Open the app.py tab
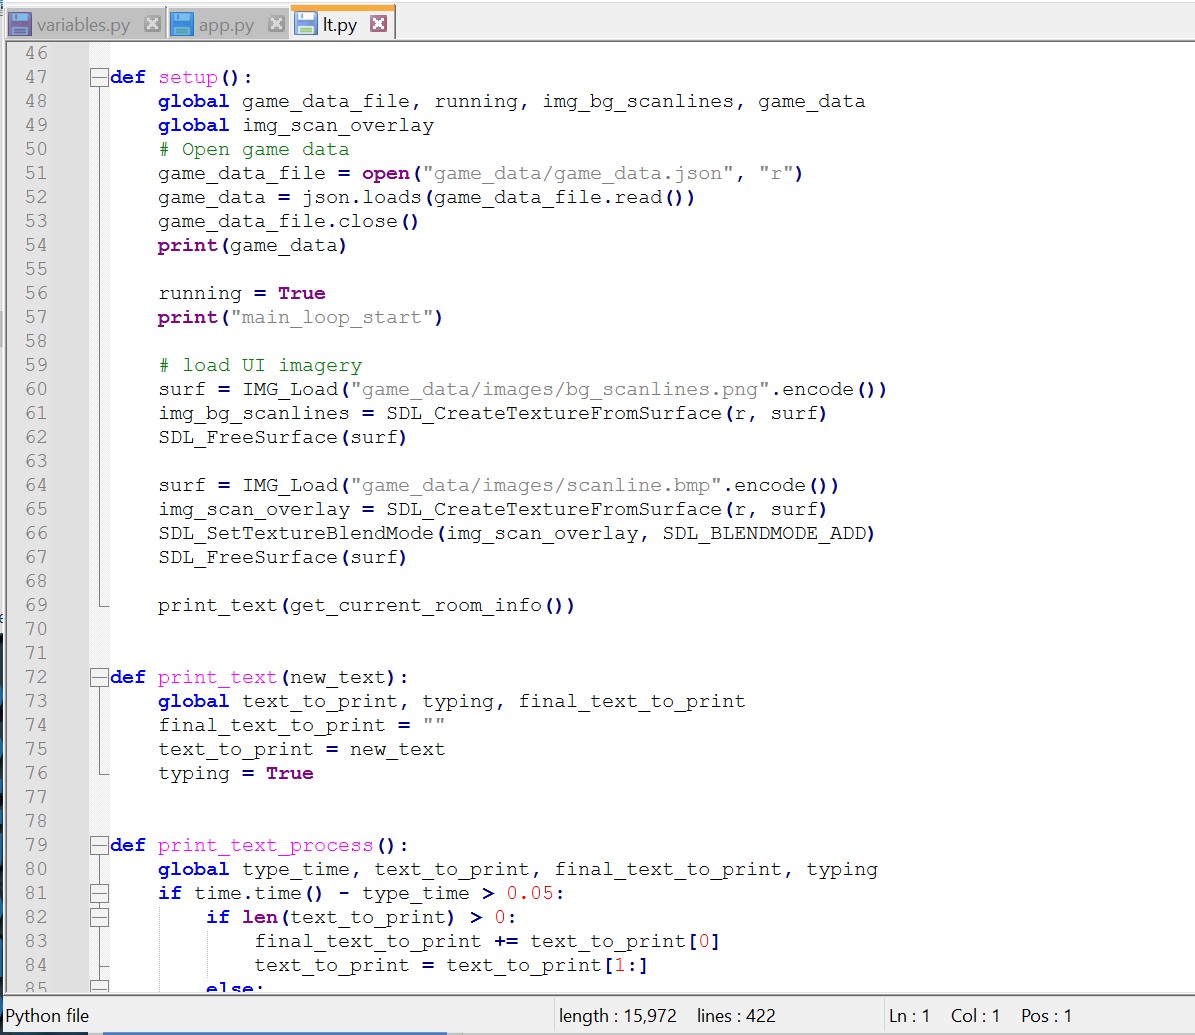Screen dimensions: 1195x1035 coord(226,25)
